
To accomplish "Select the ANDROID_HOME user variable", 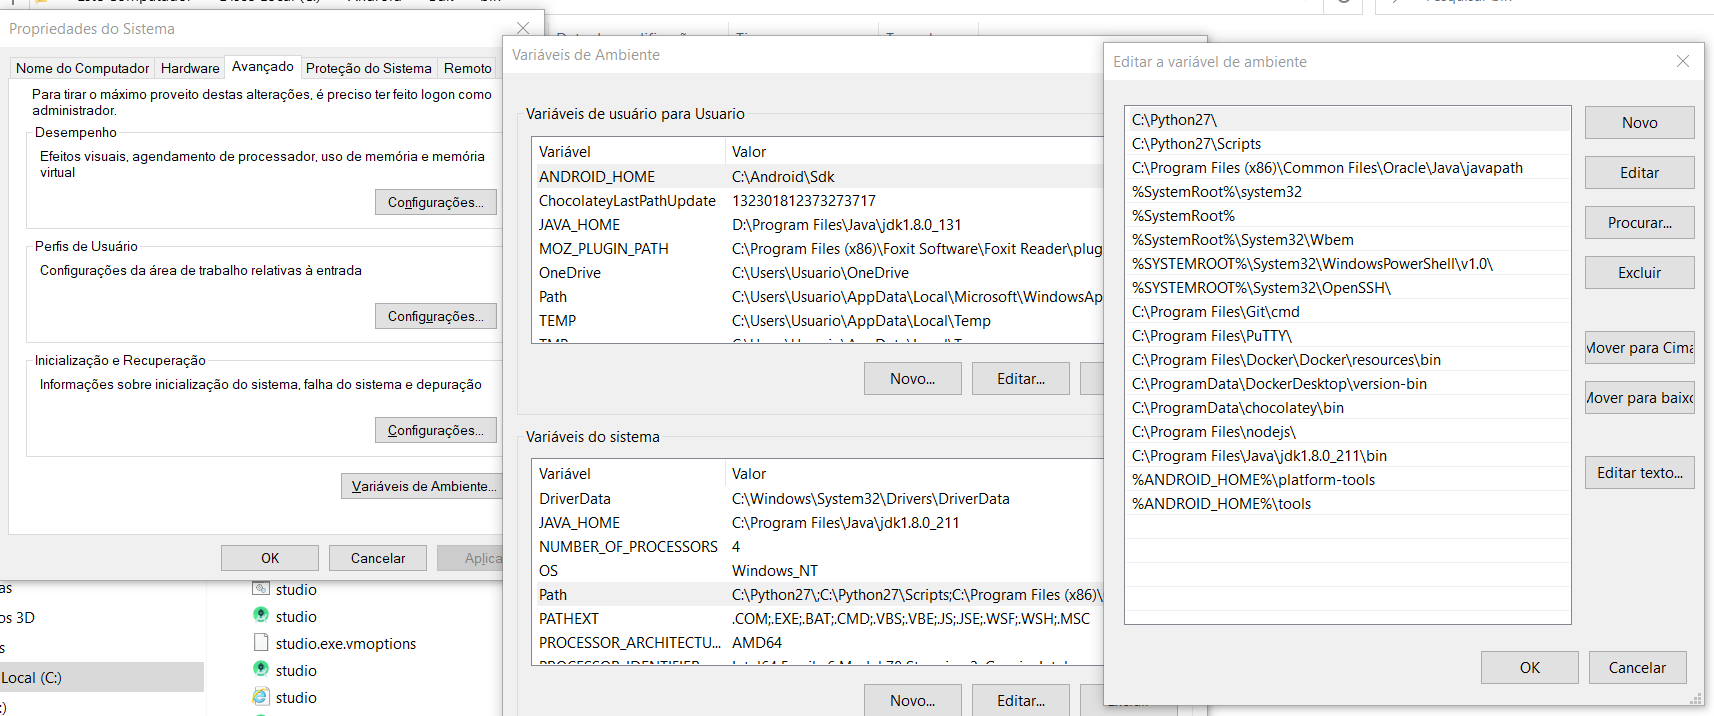I will point(818,177).
